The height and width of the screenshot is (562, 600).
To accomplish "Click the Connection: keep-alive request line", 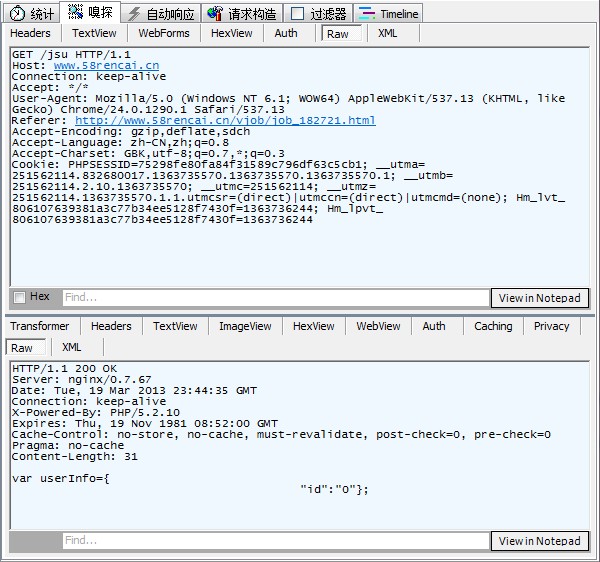I will coord(89,77).
